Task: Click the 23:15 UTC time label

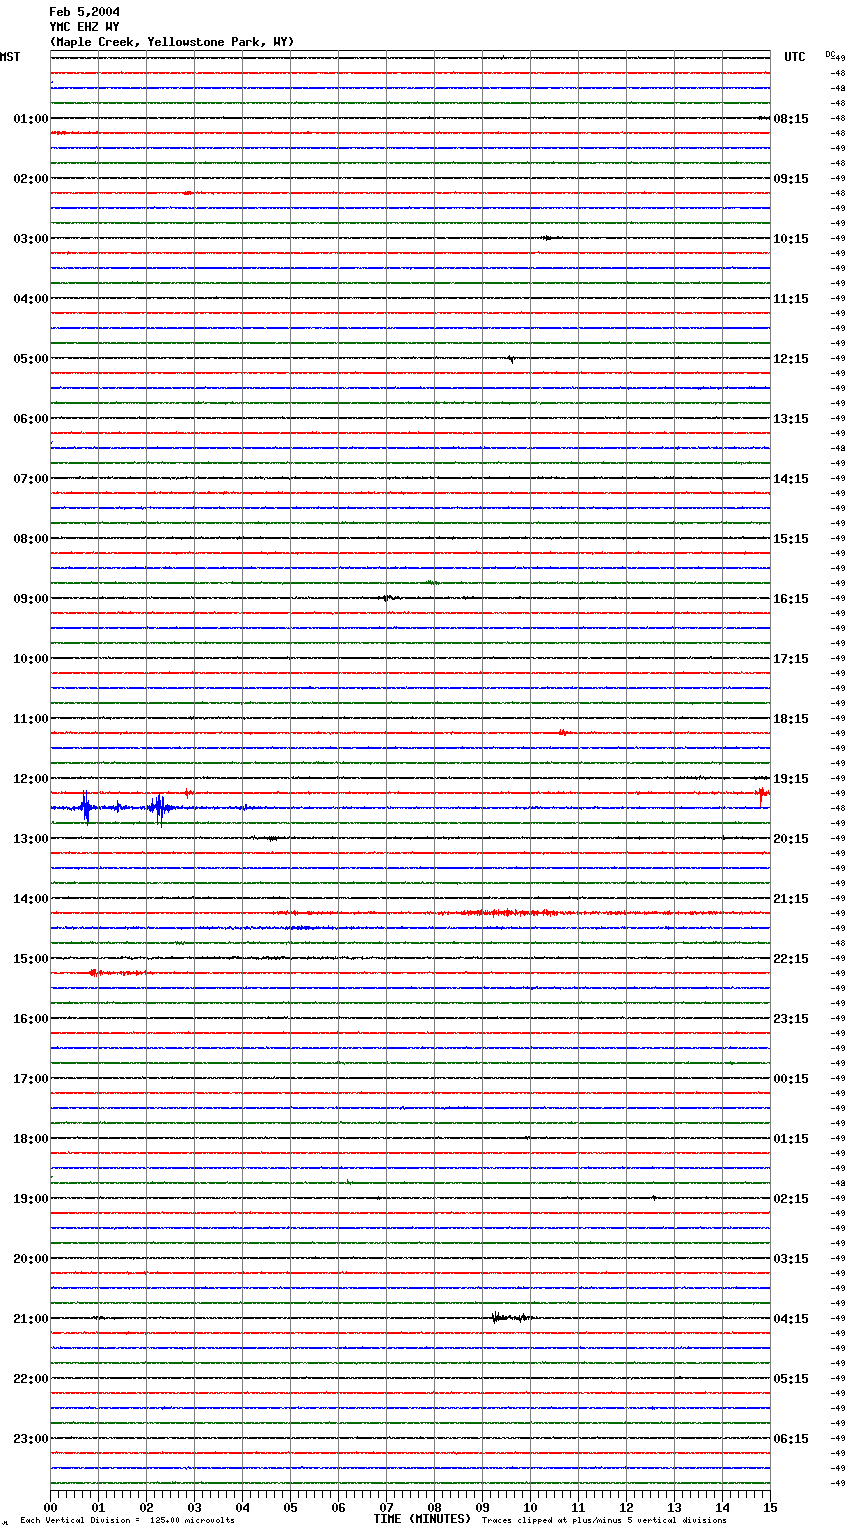Action: pyautogui.click(x=791, y=1019)
